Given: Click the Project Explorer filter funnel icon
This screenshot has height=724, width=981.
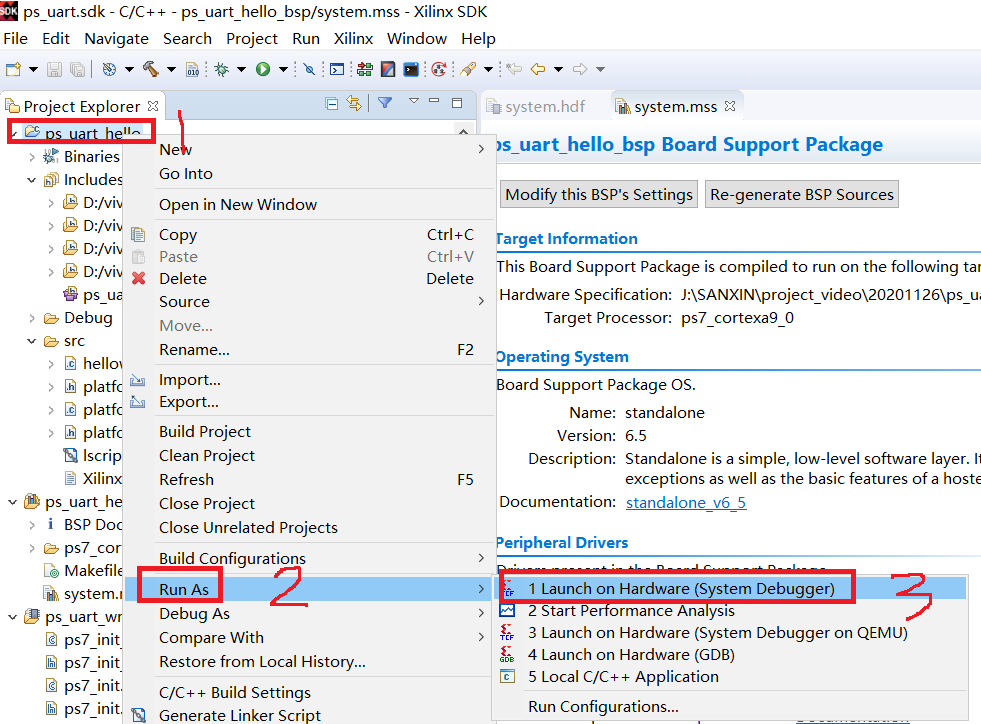Looking at the screenshot, I should (x=385, y=104).
